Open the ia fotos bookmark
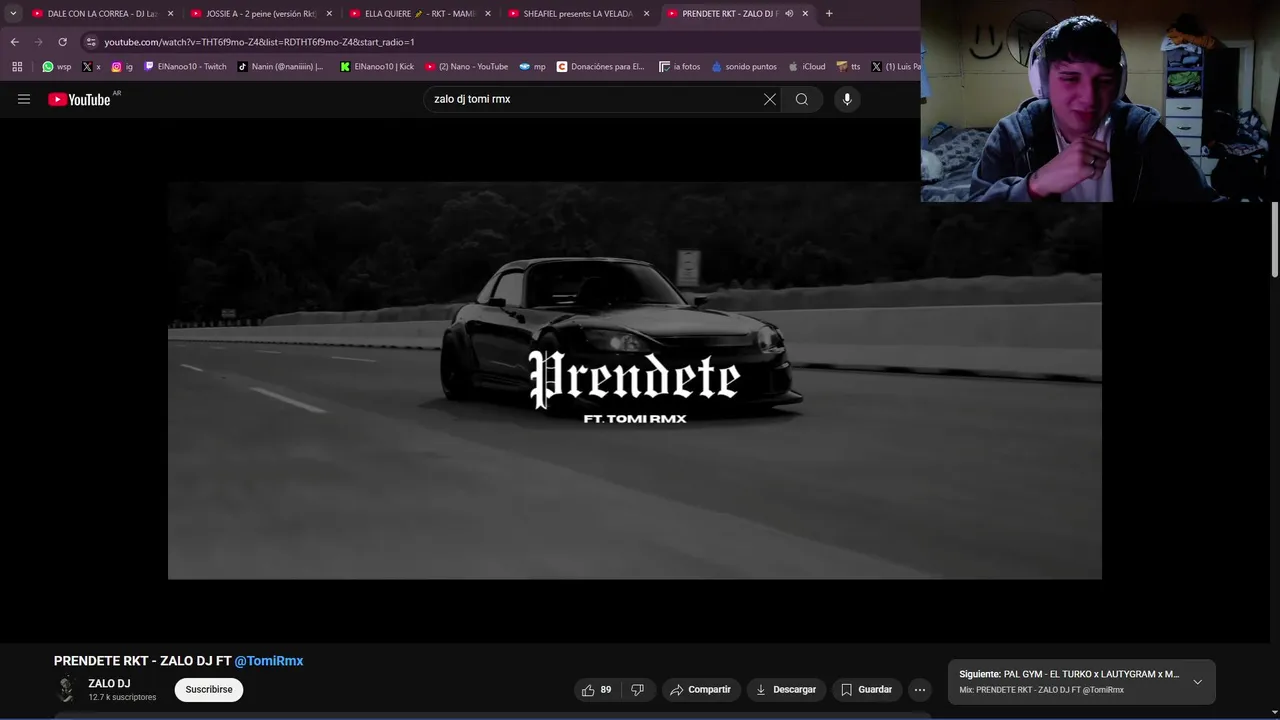1280x720 pixels. [680, 66]
